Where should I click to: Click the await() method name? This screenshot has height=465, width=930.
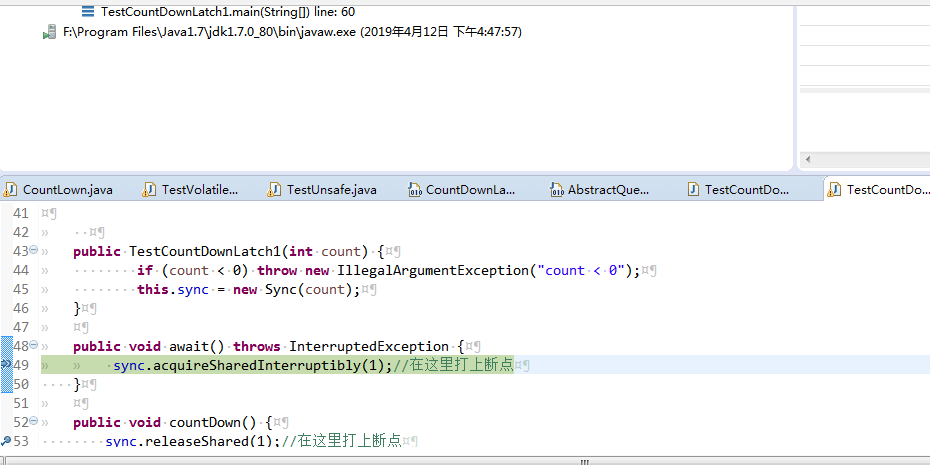197,346
